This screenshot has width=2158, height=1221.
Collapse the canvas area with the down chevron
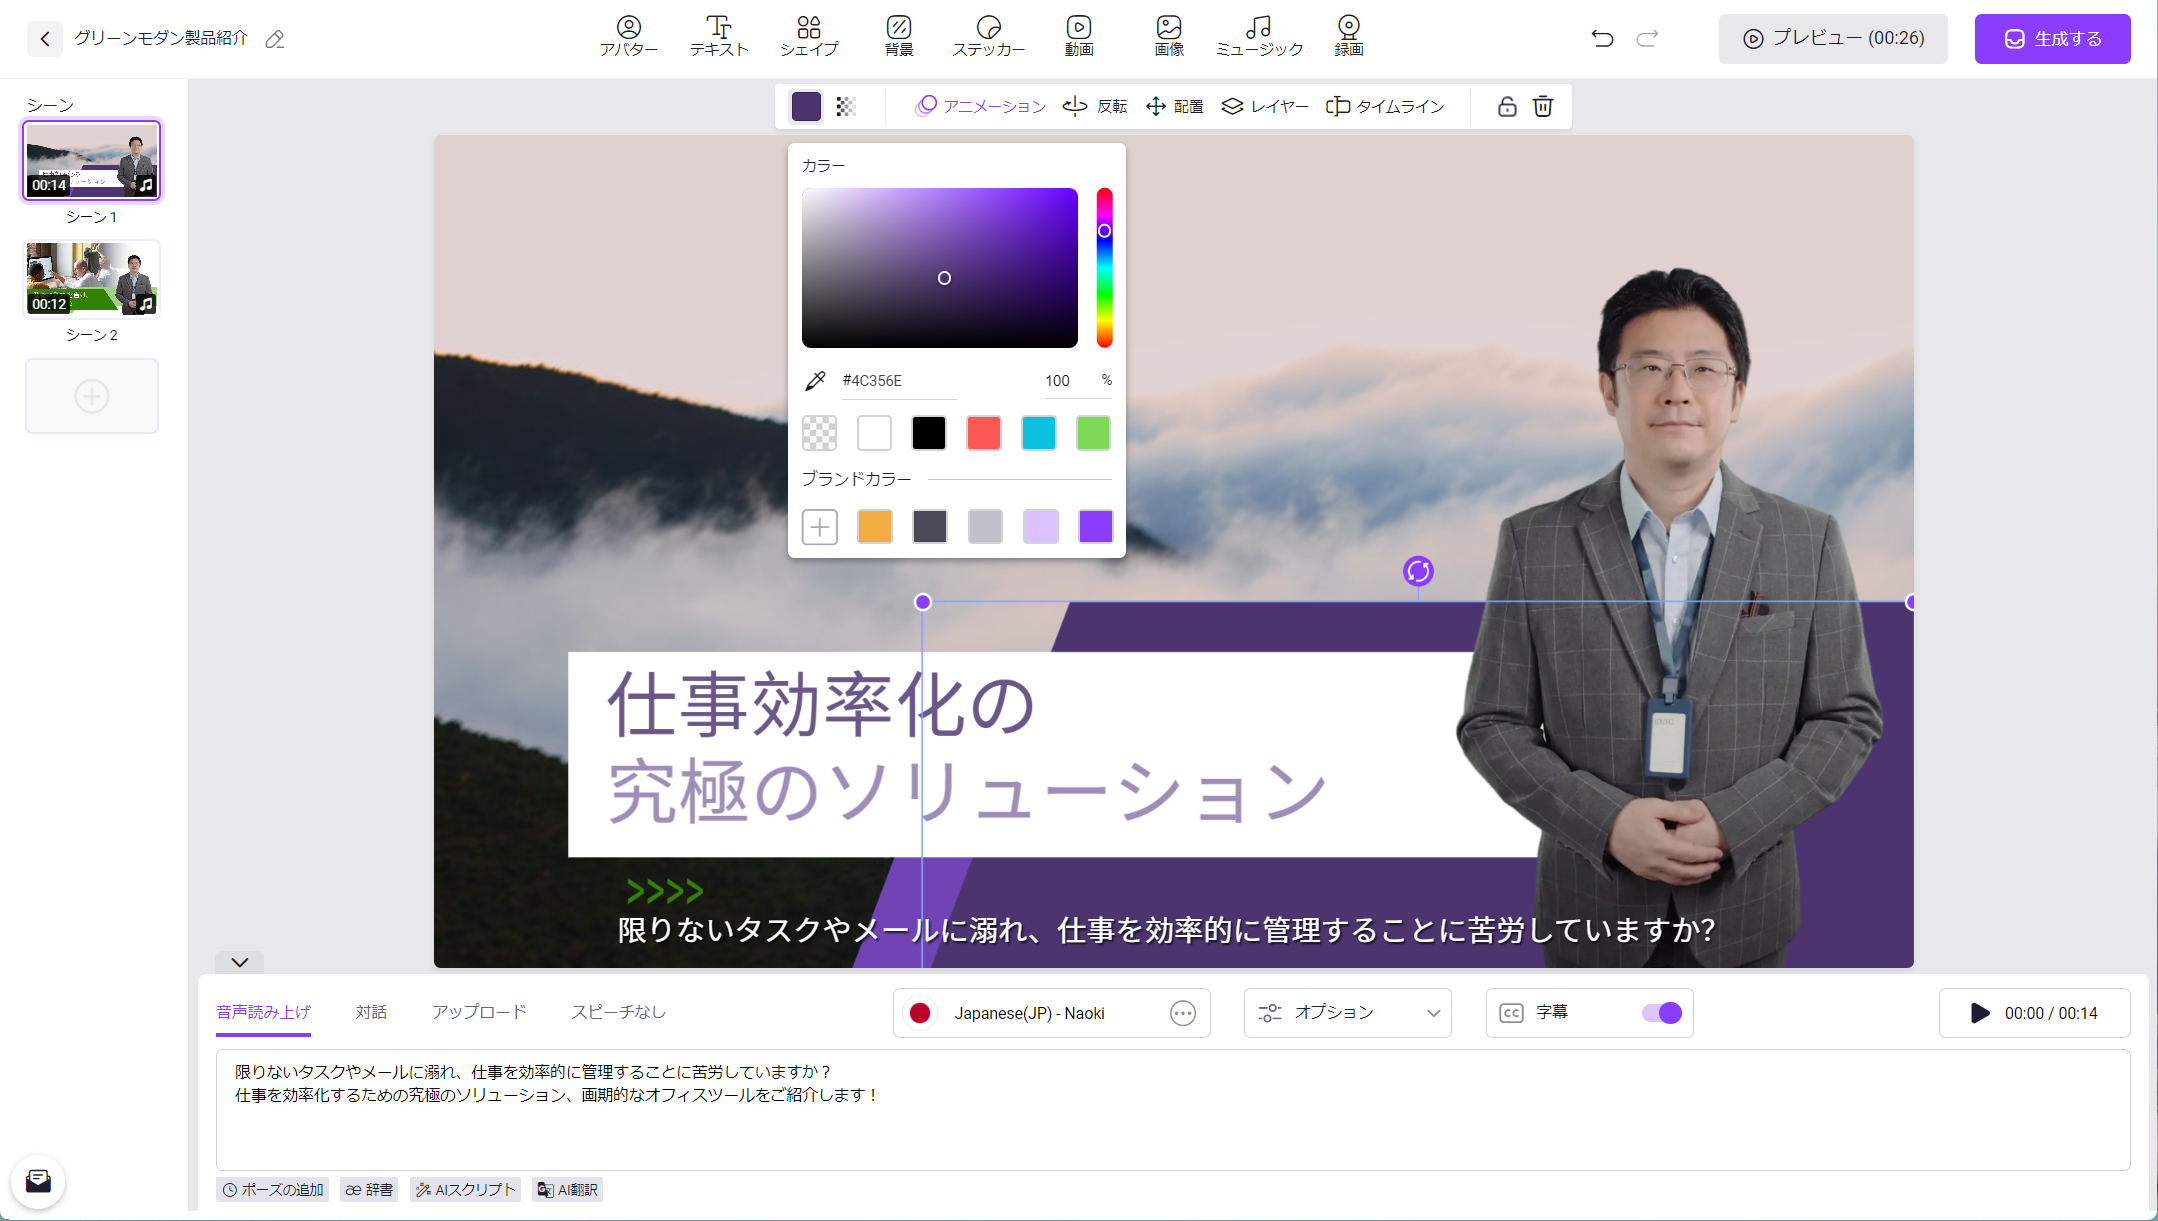[238, 963]
